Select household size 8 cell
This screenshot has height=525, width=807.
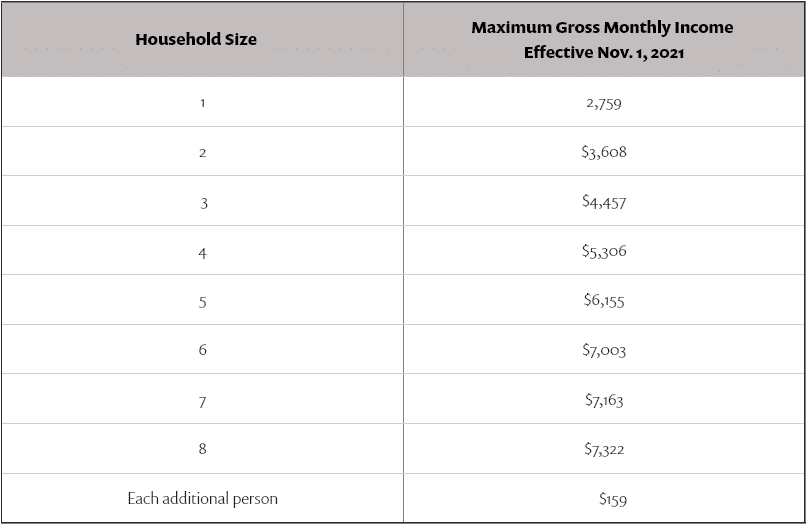pyautogui.click(x=202, y=450)
